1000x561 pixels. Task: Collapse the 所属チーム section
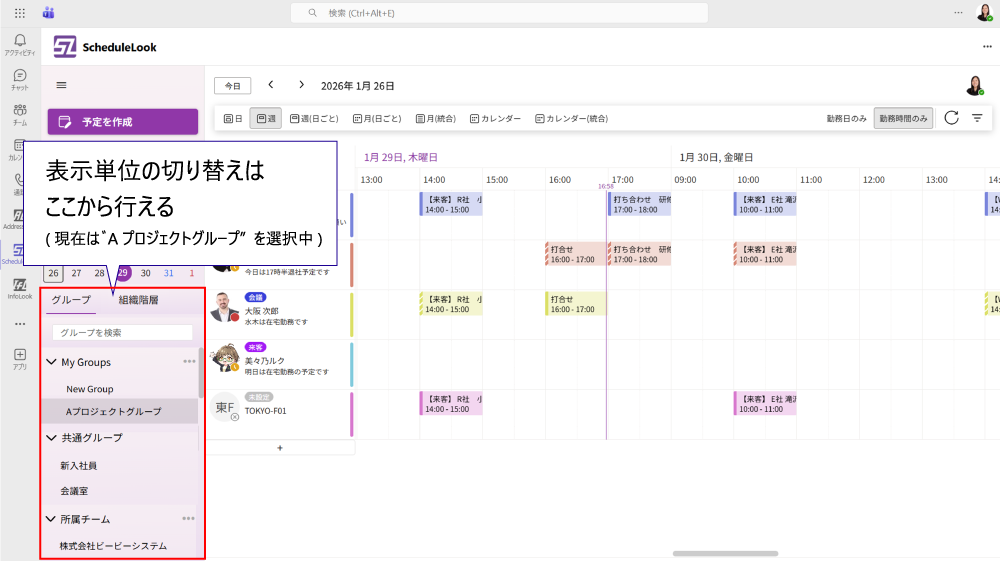tap(52, 519)
